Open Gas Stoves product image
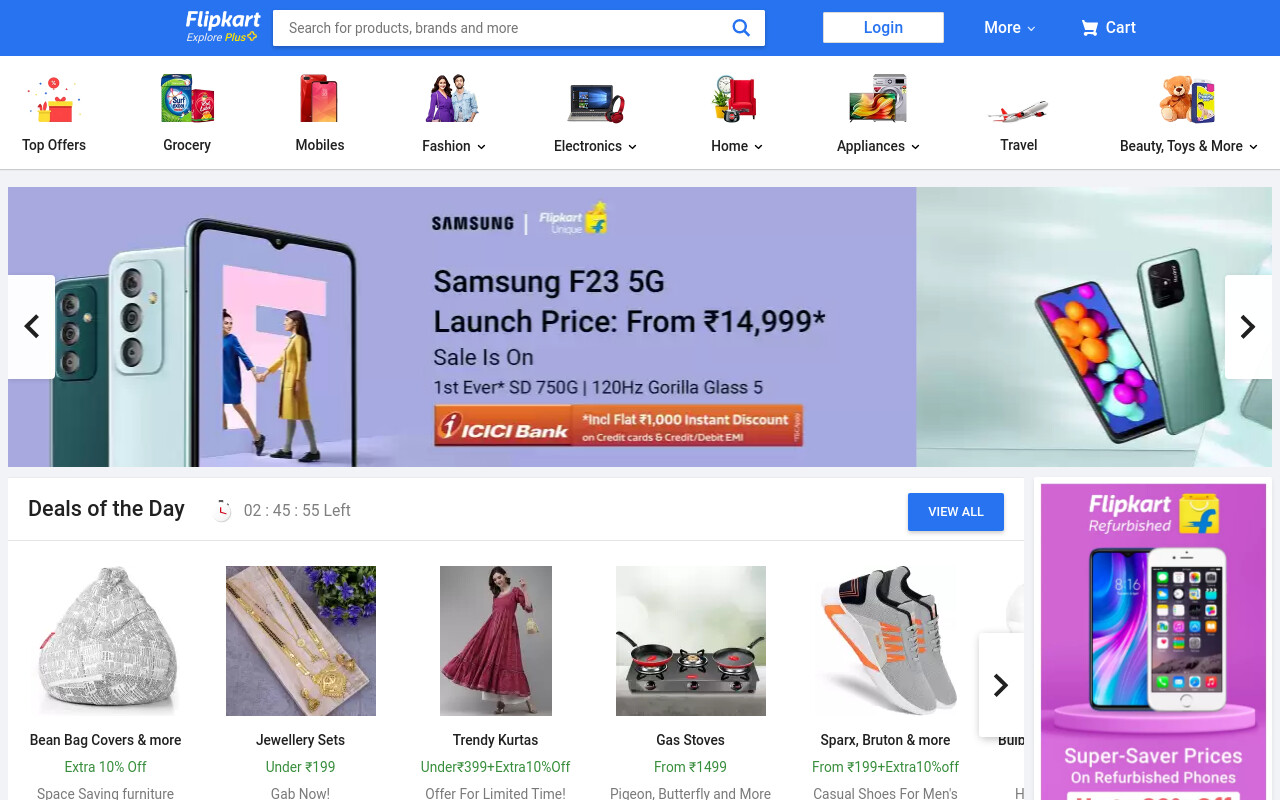This screenshot has height=800, width=1280. point(691,641)
